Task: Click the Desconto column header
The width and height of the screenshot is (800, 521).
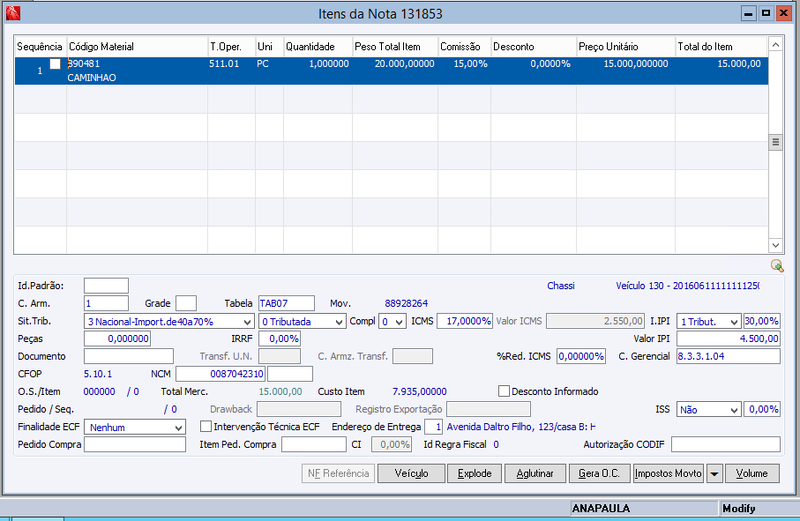Action: click(x=534, y=46)
